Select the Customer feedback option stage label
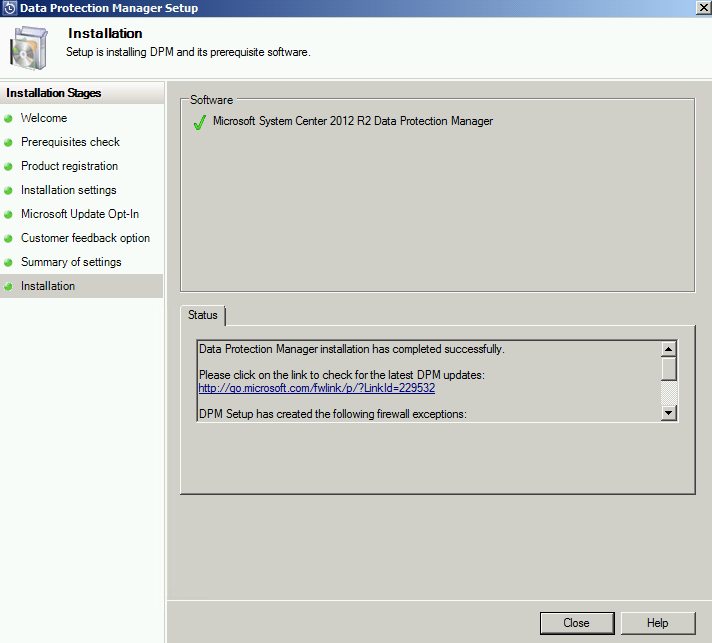The height and width of the screenshot is (643, 712). pos(85,238)
